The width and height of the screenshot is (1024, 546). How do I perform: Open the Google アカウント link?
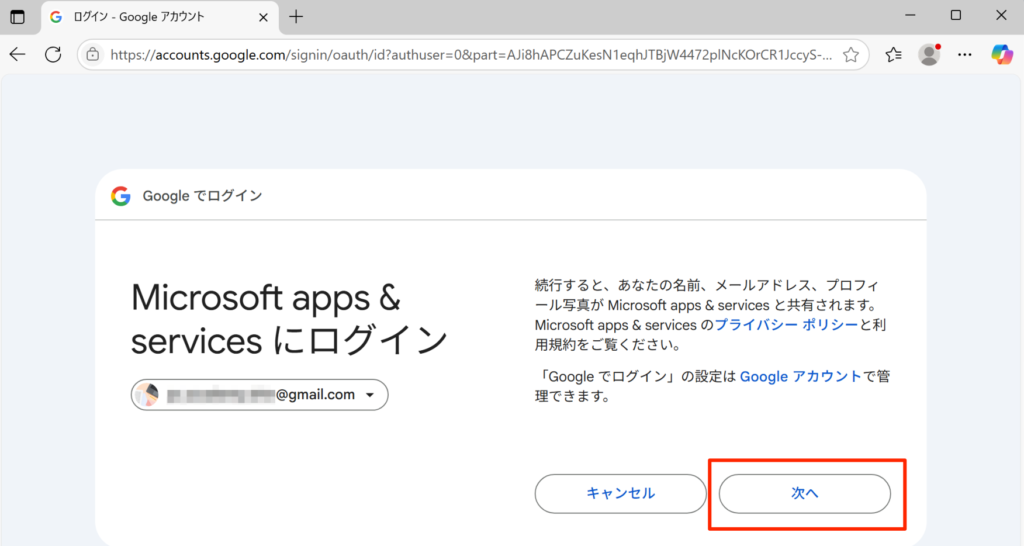[801, 376]
